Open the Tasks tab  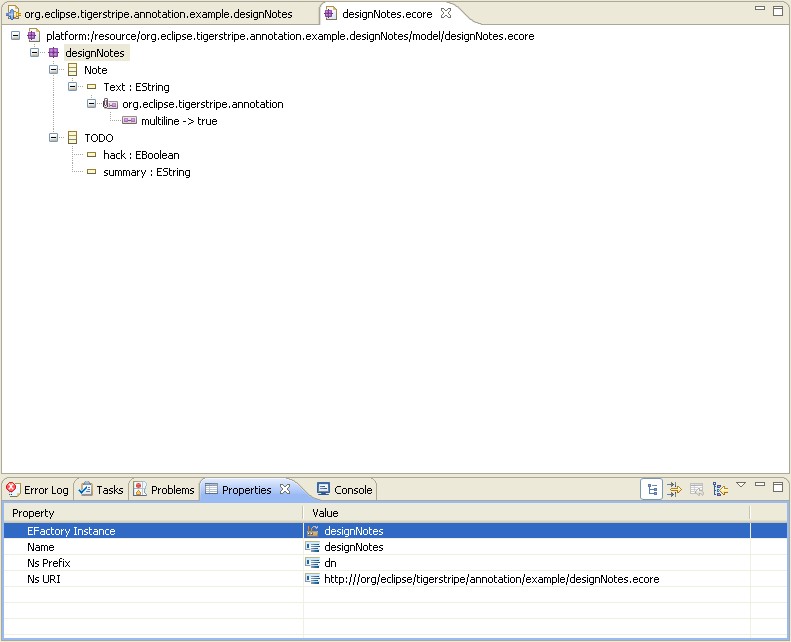point(101,490)
